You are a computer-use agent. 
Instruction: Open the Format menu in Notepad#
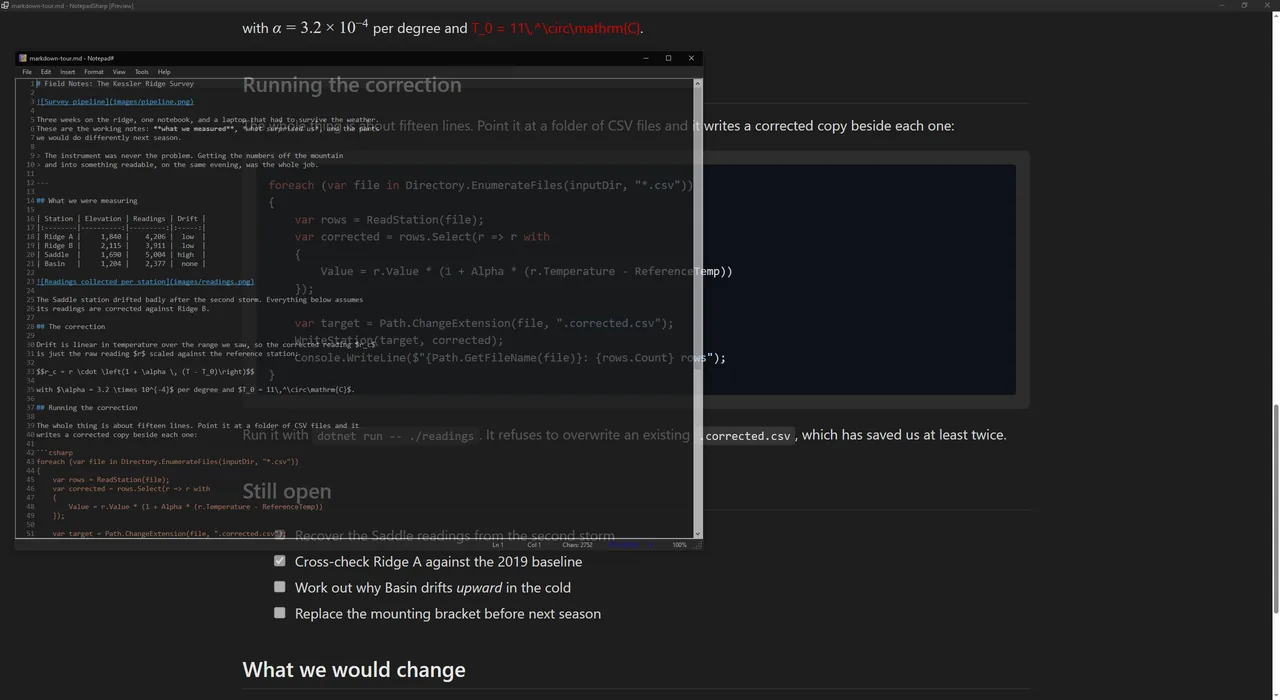coord(94,72)
